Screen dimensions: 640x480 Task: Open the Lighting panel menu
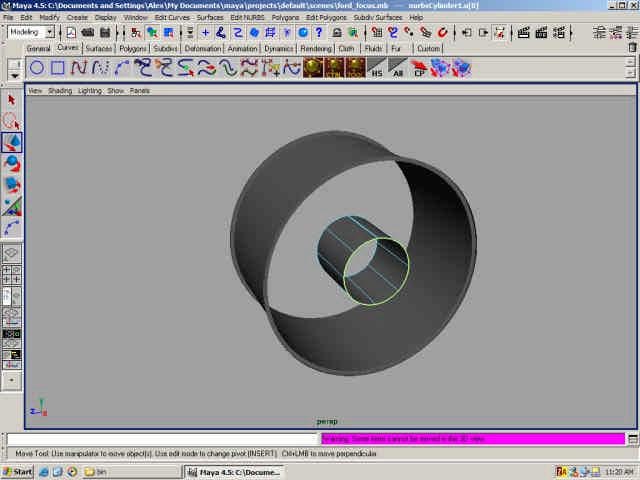[x=90, y=90]
